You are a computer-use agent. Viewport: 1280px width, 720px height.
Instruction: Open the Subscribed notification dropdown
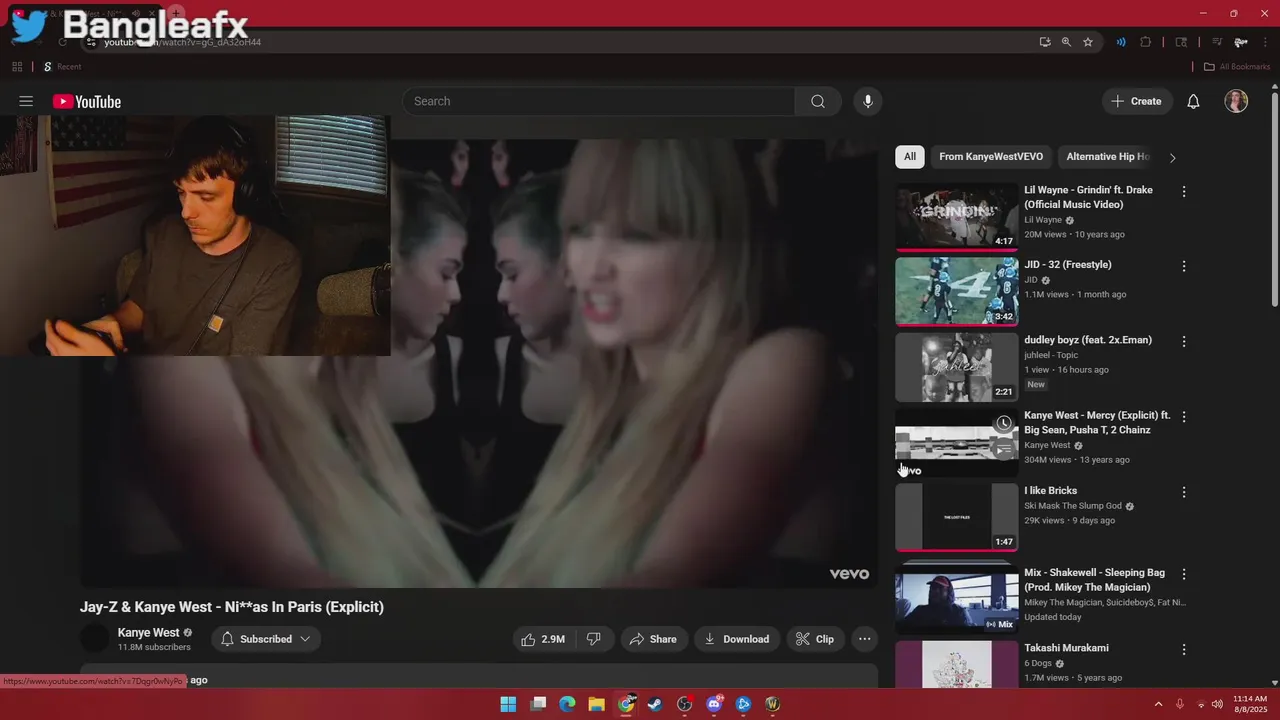tap(265, 639)
